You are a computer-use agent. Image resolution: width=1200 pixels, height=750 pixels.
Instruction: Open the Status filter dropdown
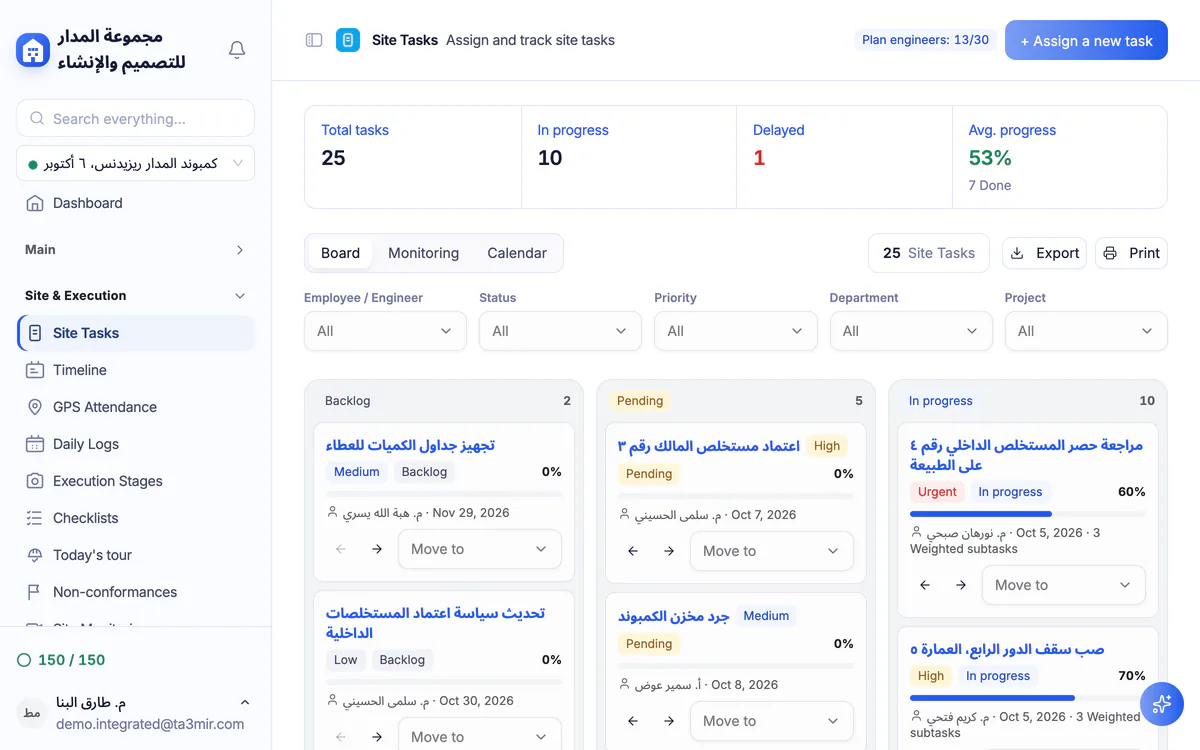point(560,331)
